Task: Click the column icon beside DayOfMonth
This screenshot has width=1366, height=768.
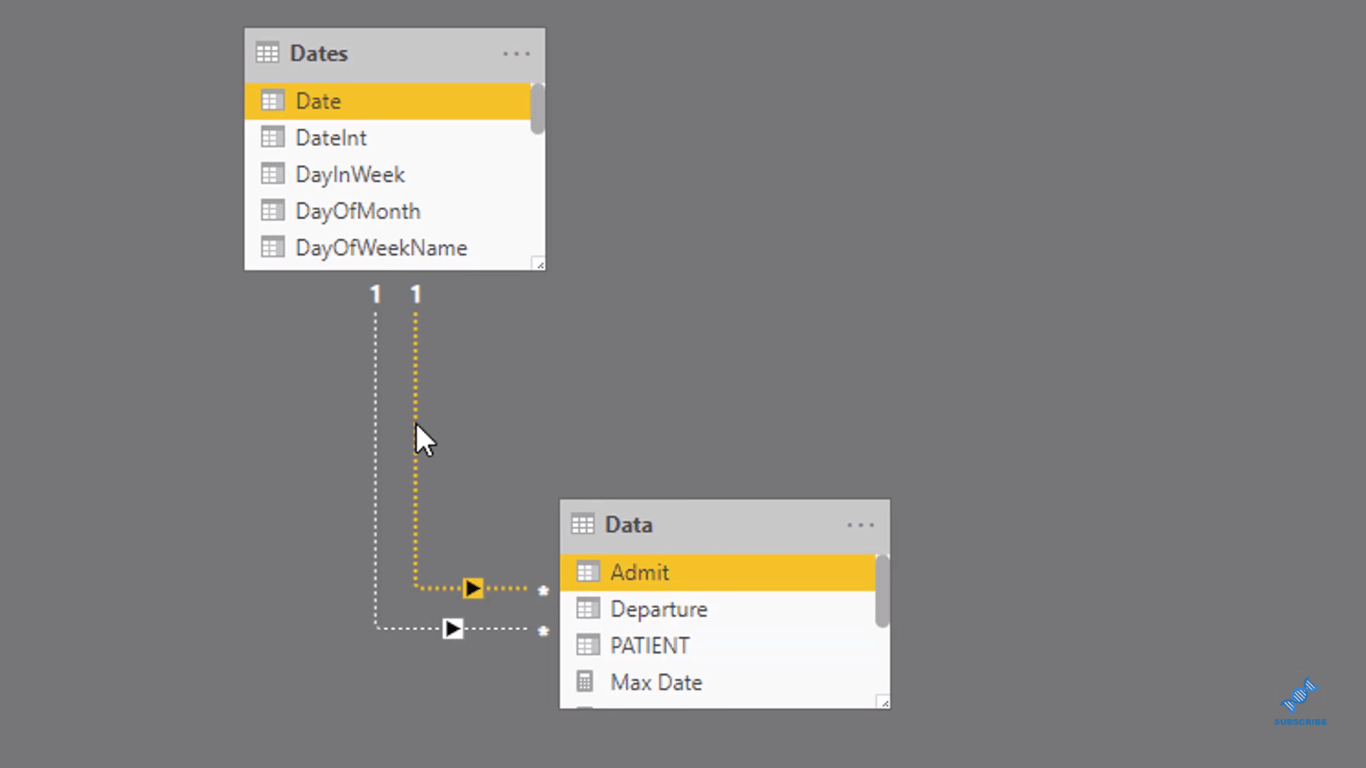Action: 272,211
